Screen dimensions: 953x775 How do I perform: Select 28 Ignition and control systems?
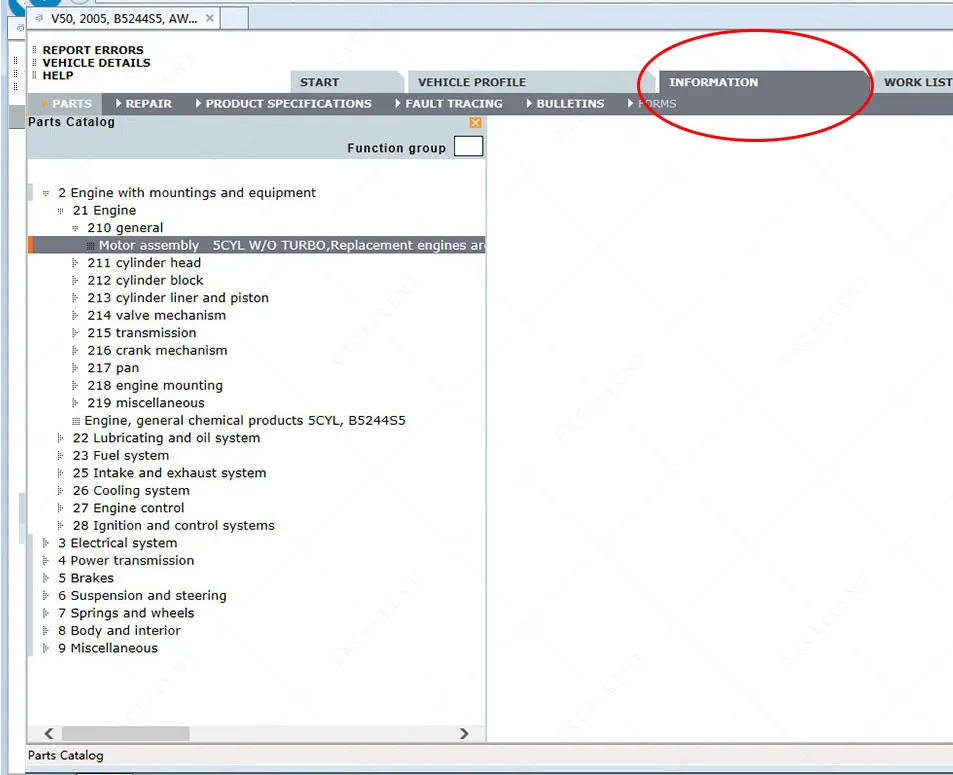(x=173, y=526)
